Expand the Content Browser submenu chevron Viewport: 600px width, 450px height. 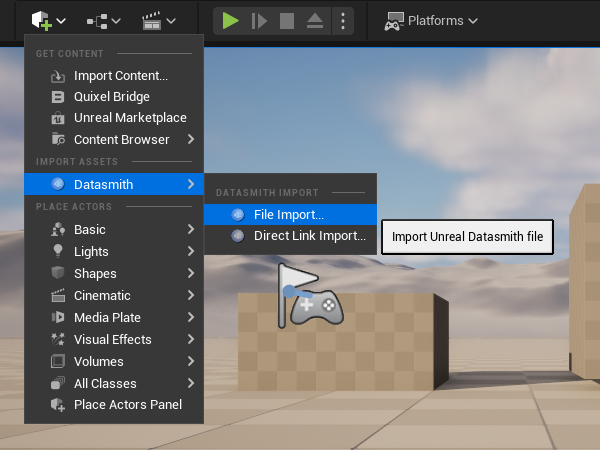(x=191, y=139)
